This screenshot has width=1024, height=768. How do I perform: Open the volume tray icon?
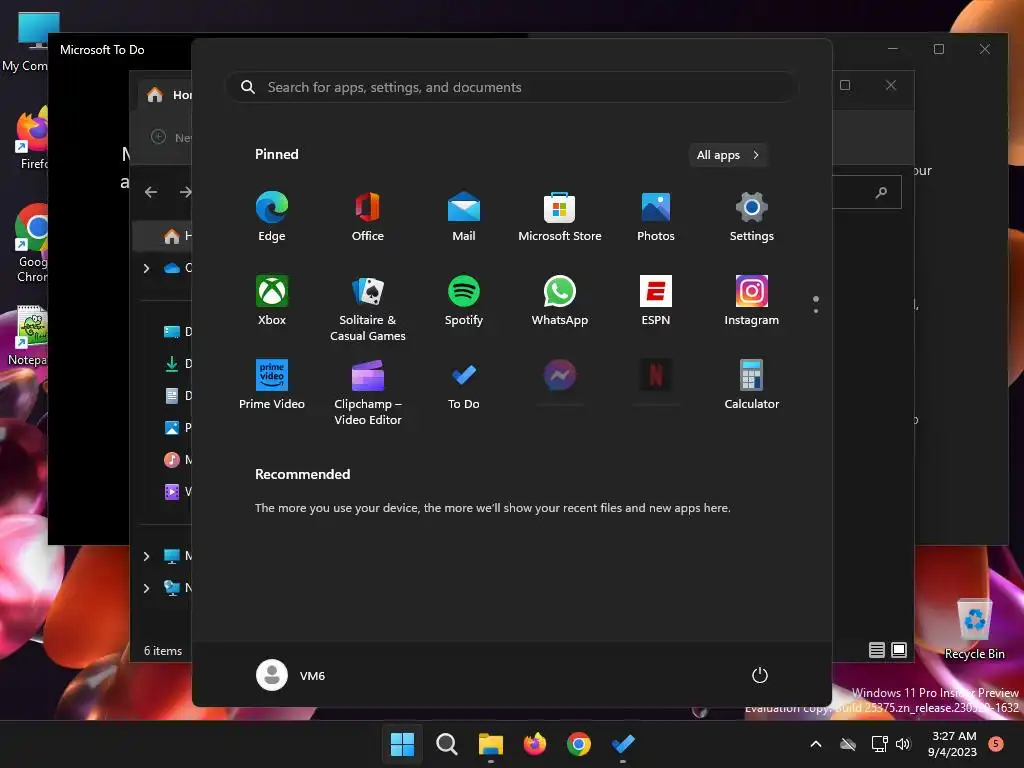click(903, 744)
